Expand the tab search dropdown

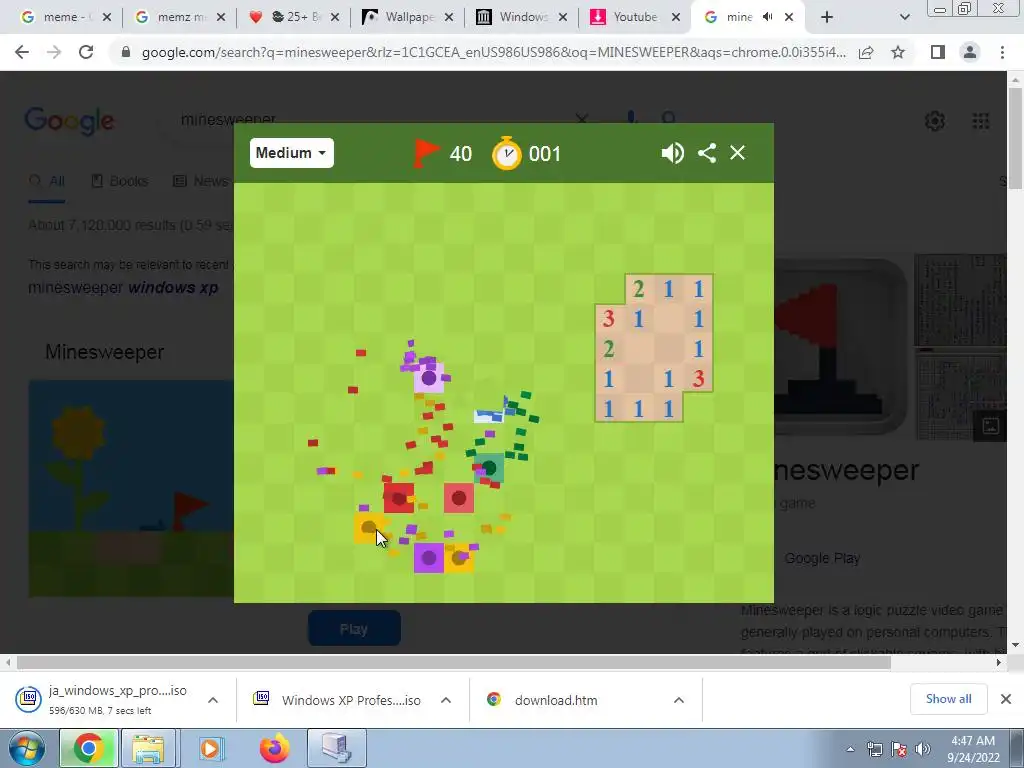(904, 18)
